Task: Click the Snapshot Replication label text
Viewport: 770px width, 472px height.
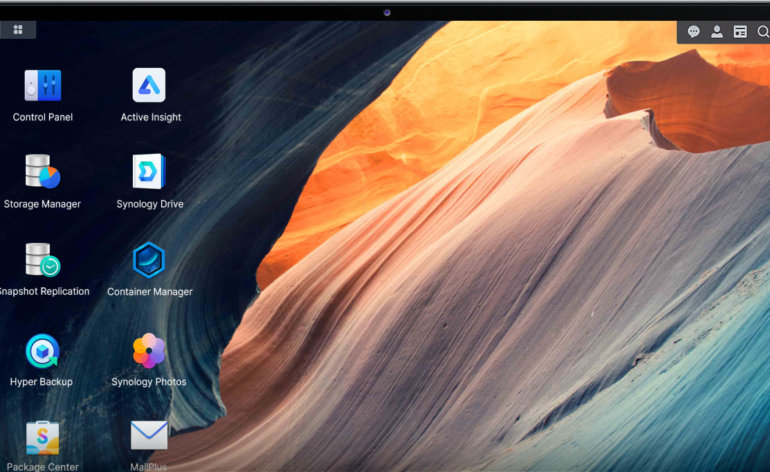Action: 45,291
